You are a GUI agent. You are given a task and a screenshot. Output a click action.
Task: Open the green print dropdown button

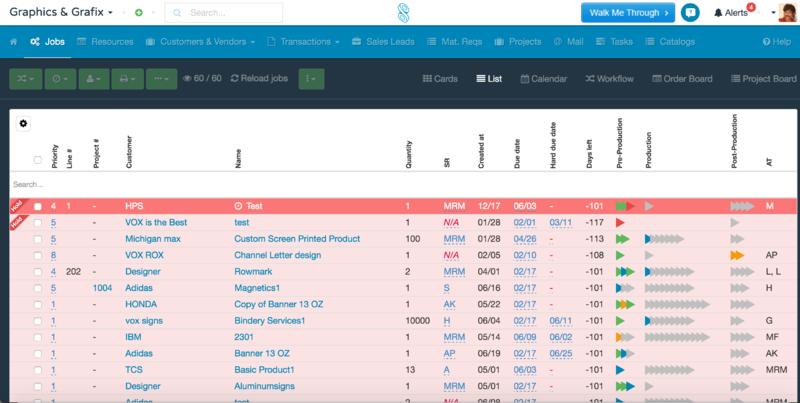coord(128,79)
